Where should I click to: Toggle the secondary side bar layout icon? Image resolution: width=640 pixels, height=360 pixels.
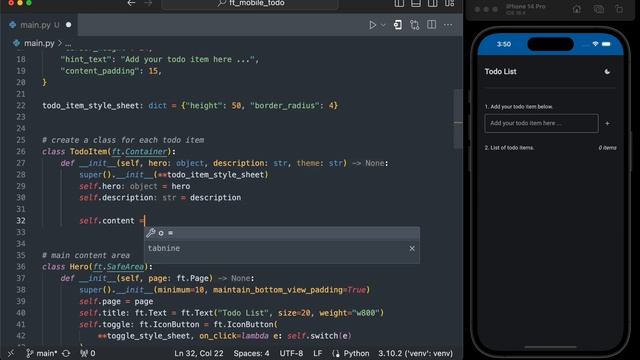(x=433, y=4)
